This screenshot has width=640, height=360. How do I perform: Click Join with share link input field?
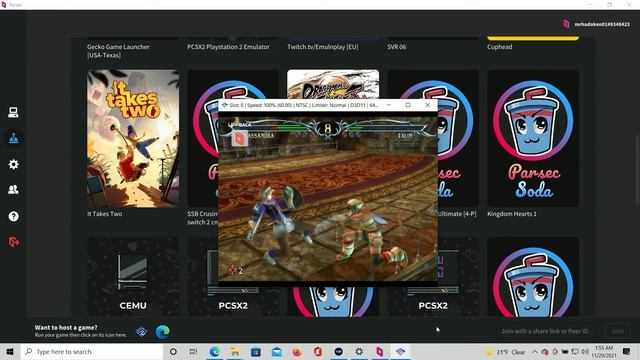(545, 331)
